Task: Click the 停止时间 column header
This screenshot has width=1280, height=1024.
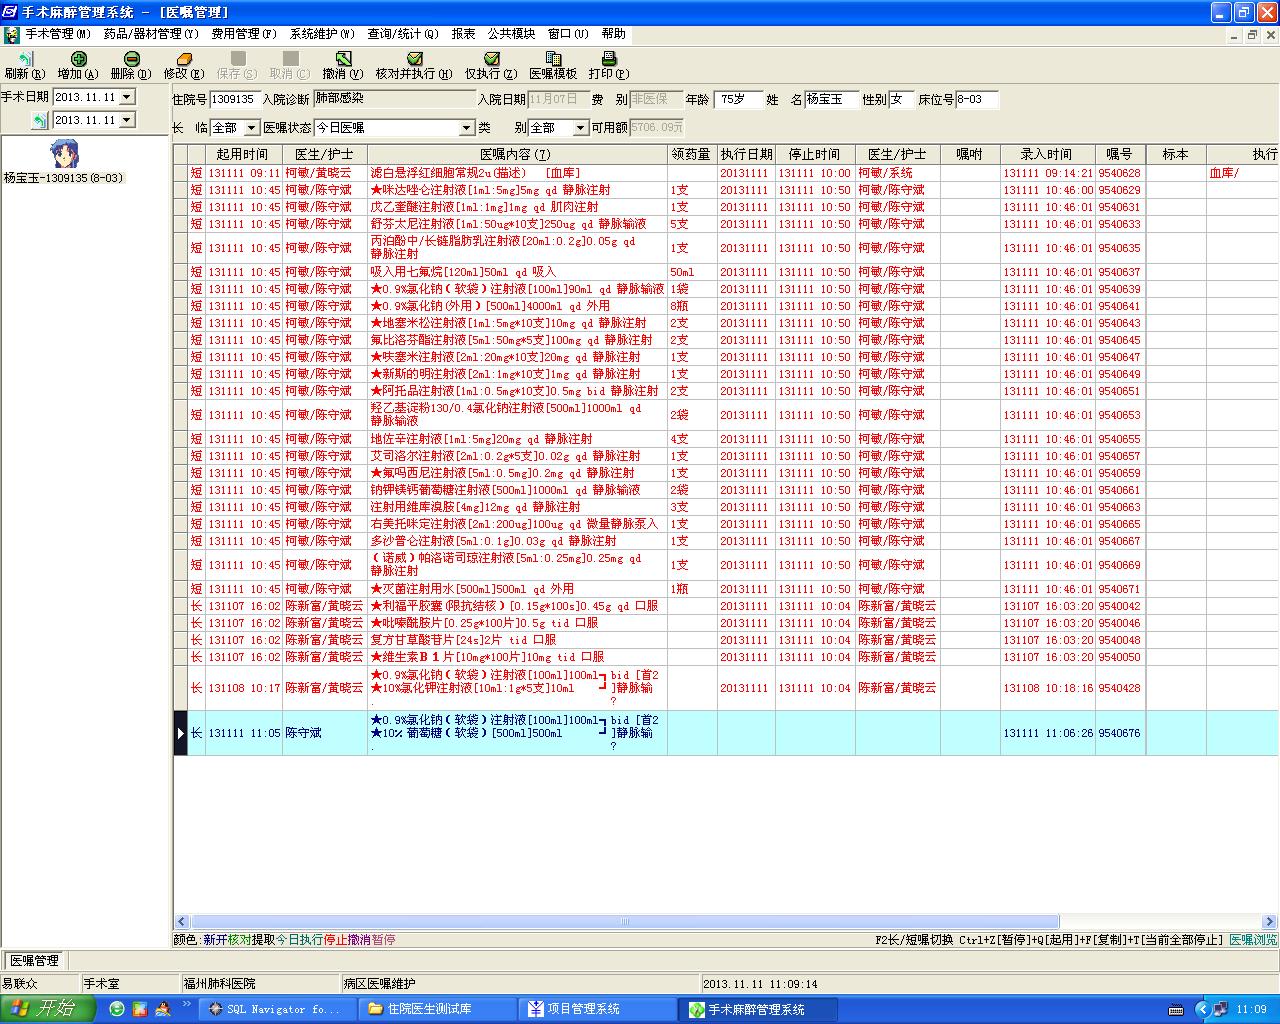Action: pos(815,154)
